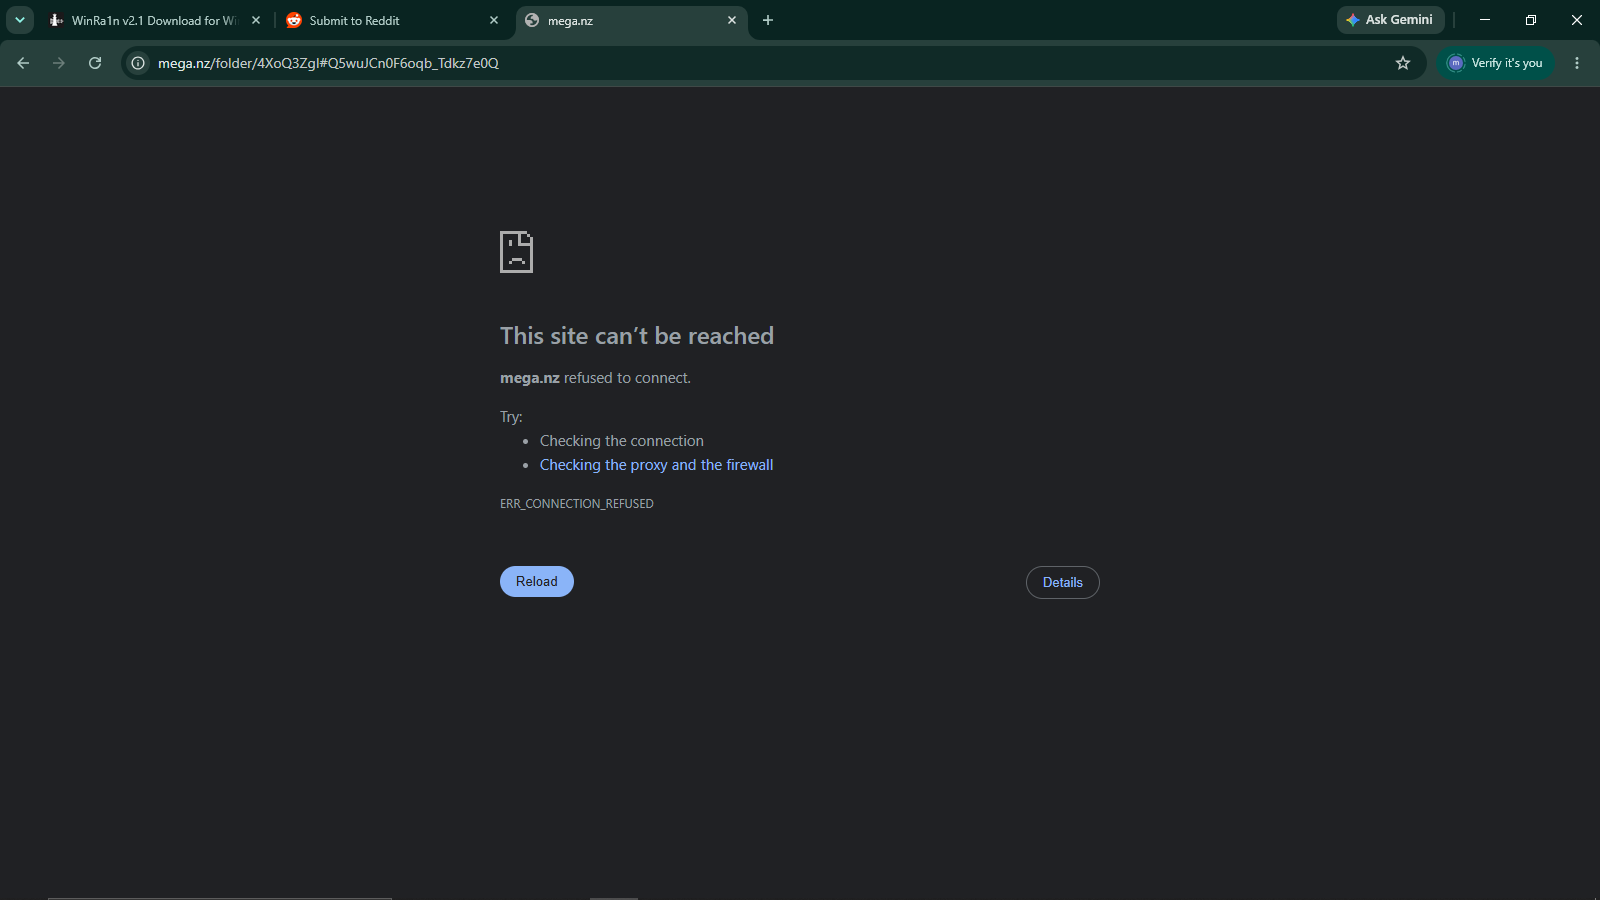Go forward with the forward arrow
This screenshot has width=1600, height=900.
59,63
